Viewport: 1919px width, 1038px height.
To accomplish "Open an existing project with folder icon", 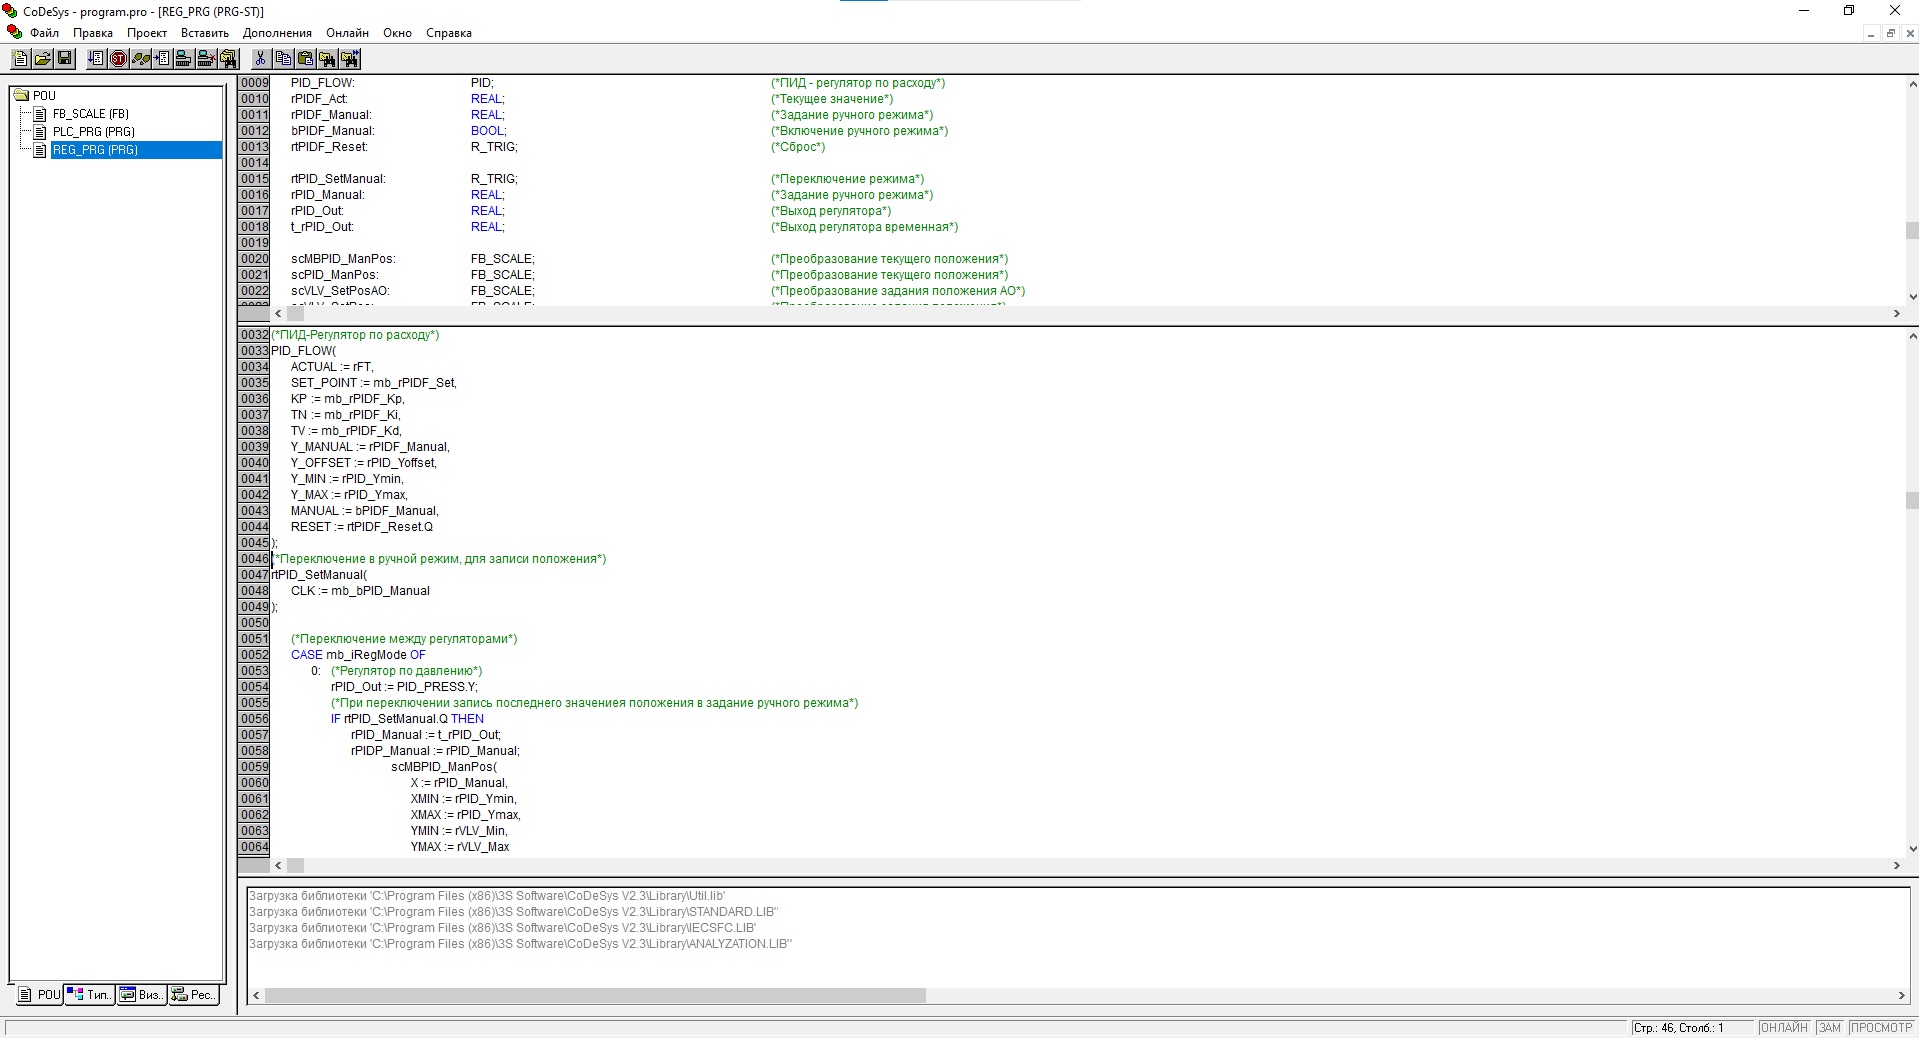I will 43,58.
